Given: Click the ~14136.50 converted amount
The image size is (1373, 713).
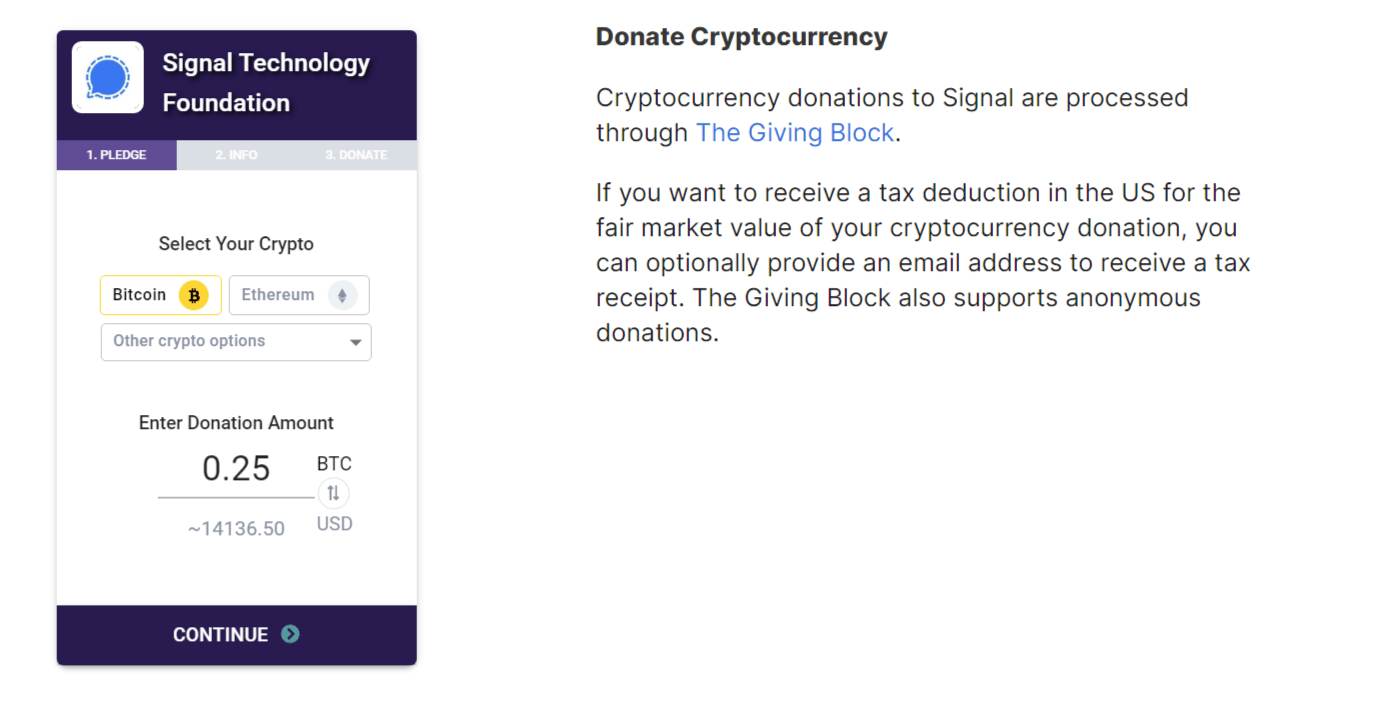Looking at the screenshot, I should click(236, 529).
